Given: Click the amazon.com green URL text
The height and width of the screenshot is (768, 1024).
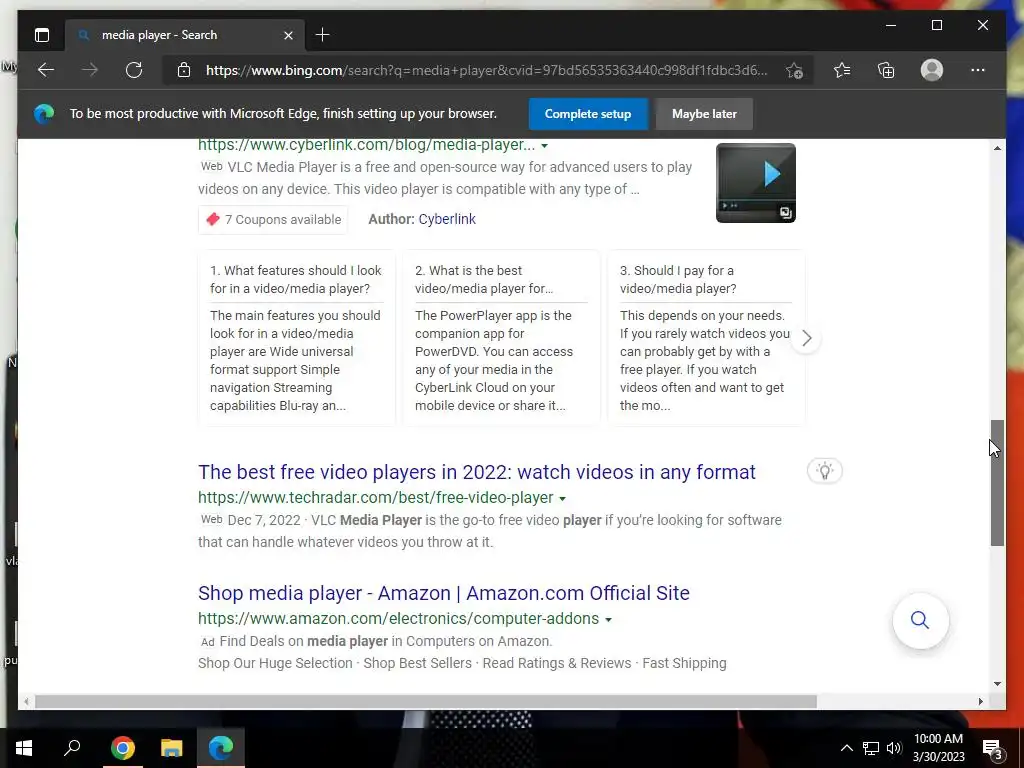Looking at the screenshot, I should [398, 618].
